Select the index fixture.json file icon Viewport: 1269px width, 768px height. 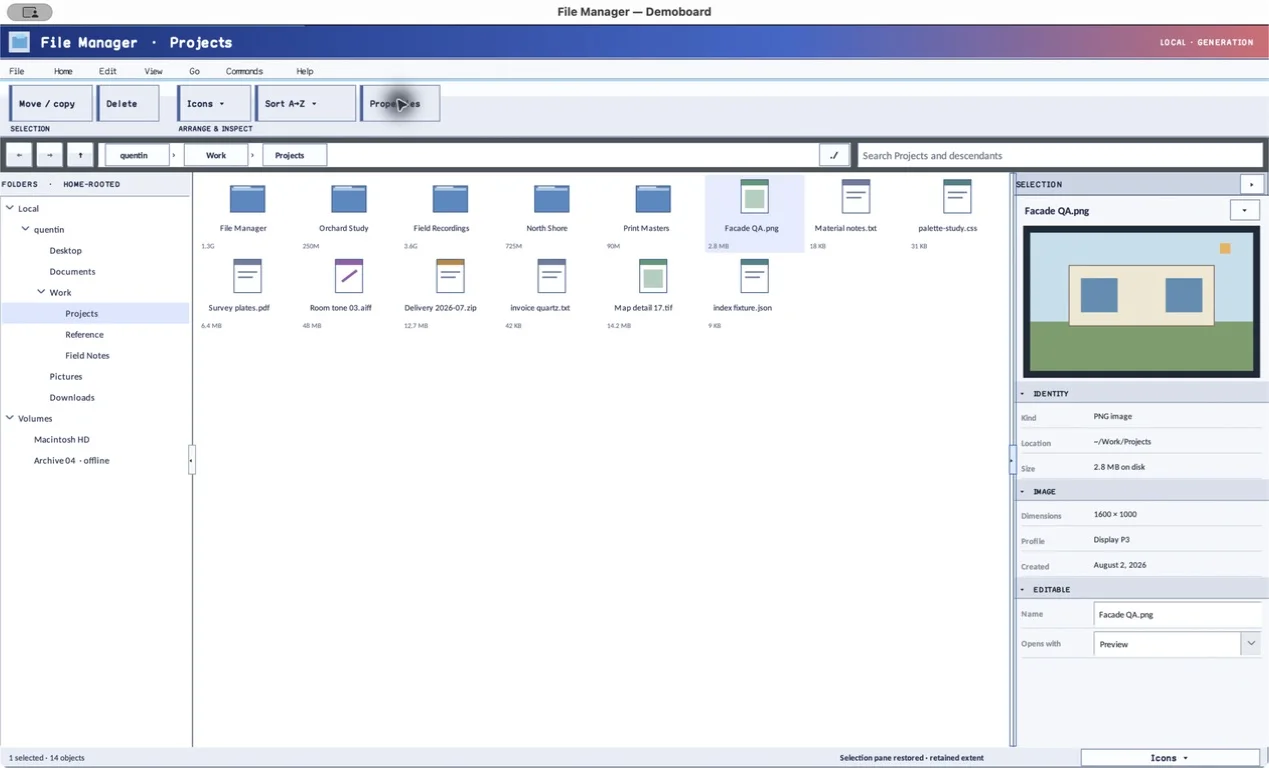tap(754, 276)
